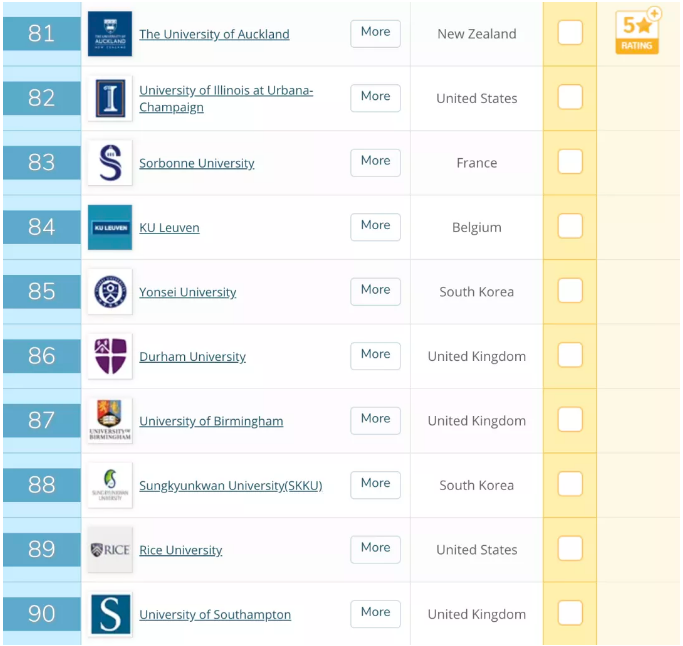
Task: Check the box for Durham University
Action: click(x=570, y=355)
